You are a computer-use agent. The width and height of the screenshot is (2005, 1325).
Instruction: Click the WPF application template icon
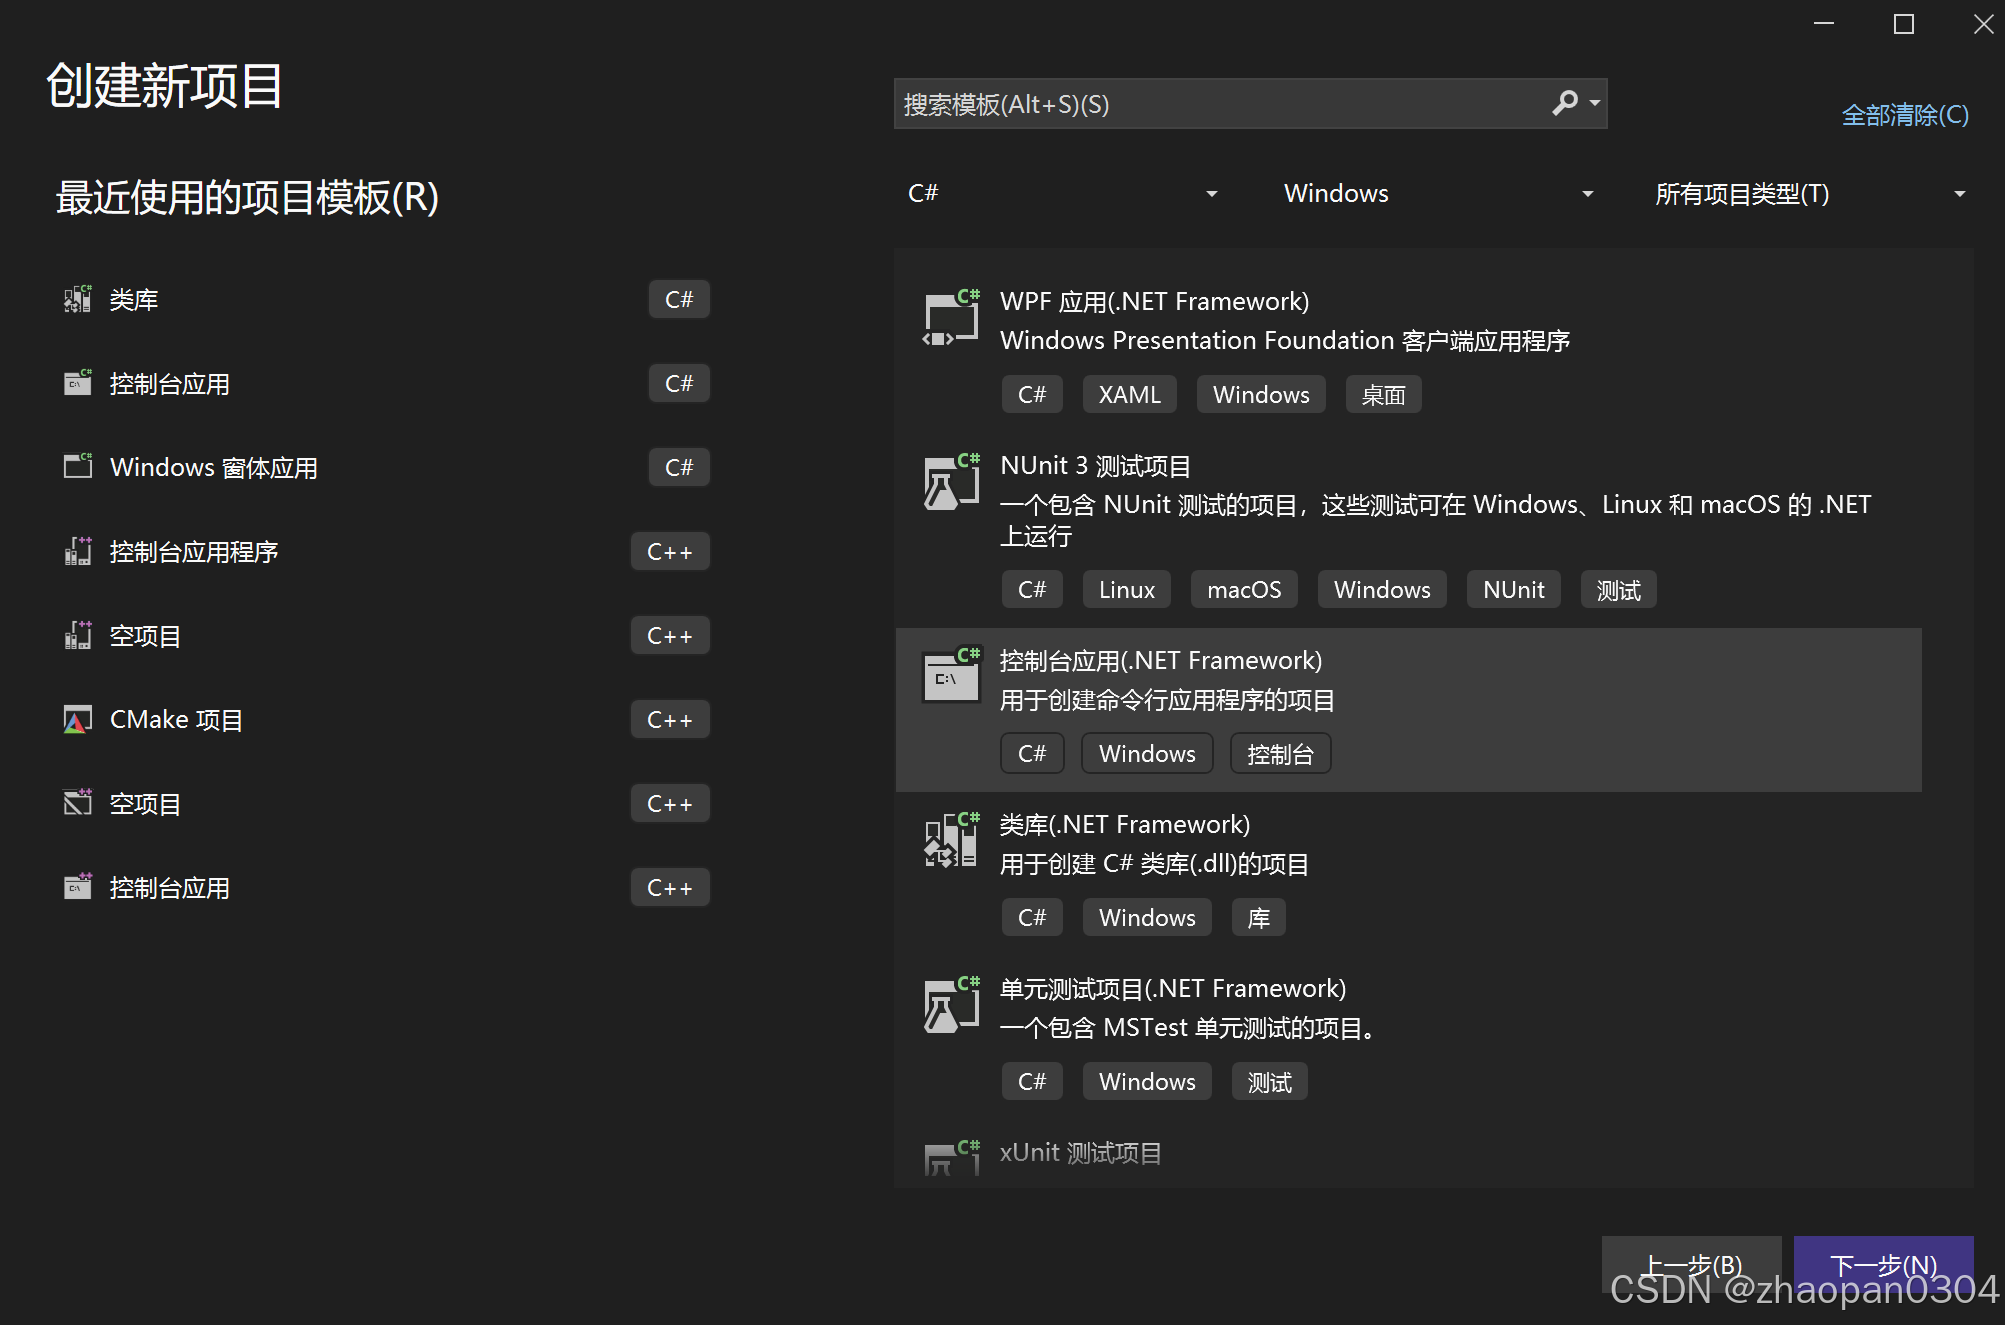(950, 318)
